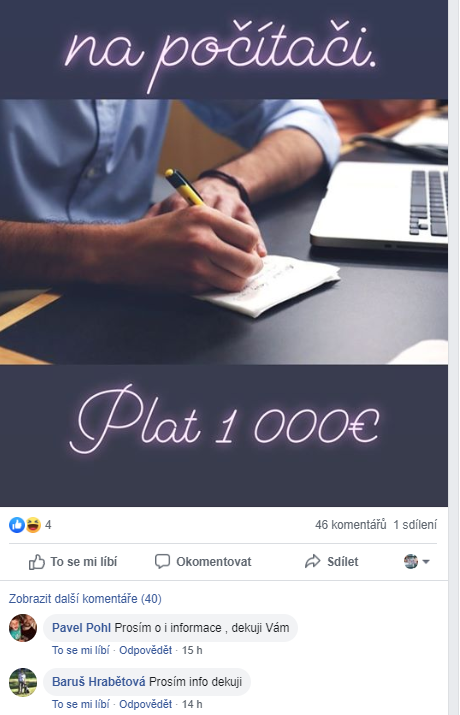Click the Sdílet button
This screenshot has width=460, height=715.
tap(331, 561)
